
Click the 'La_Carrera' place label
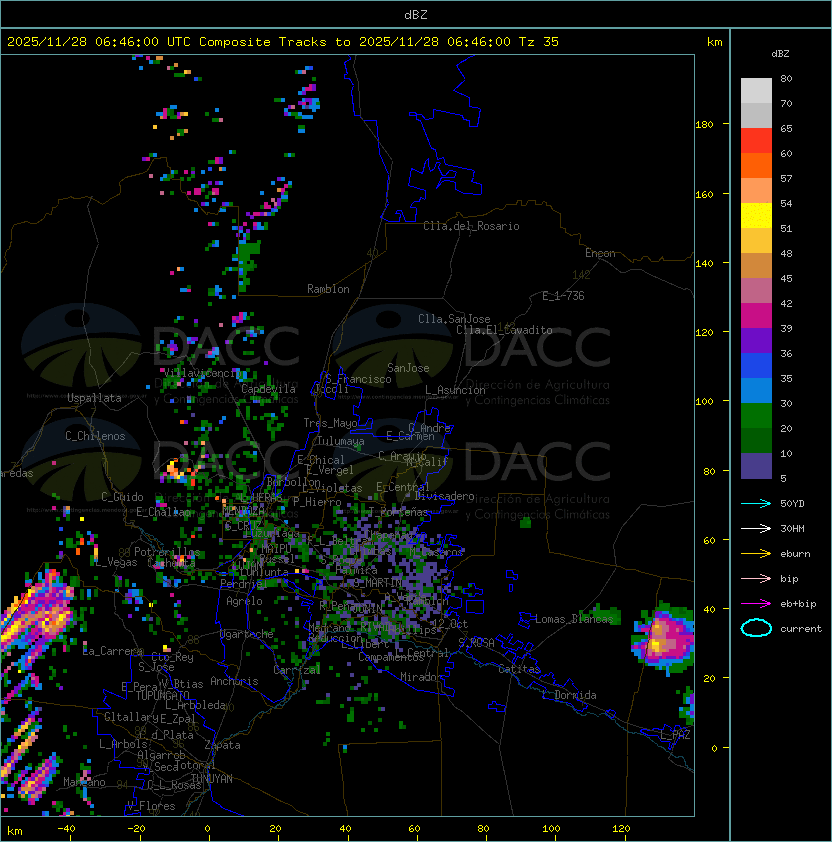tap(113, 651)
